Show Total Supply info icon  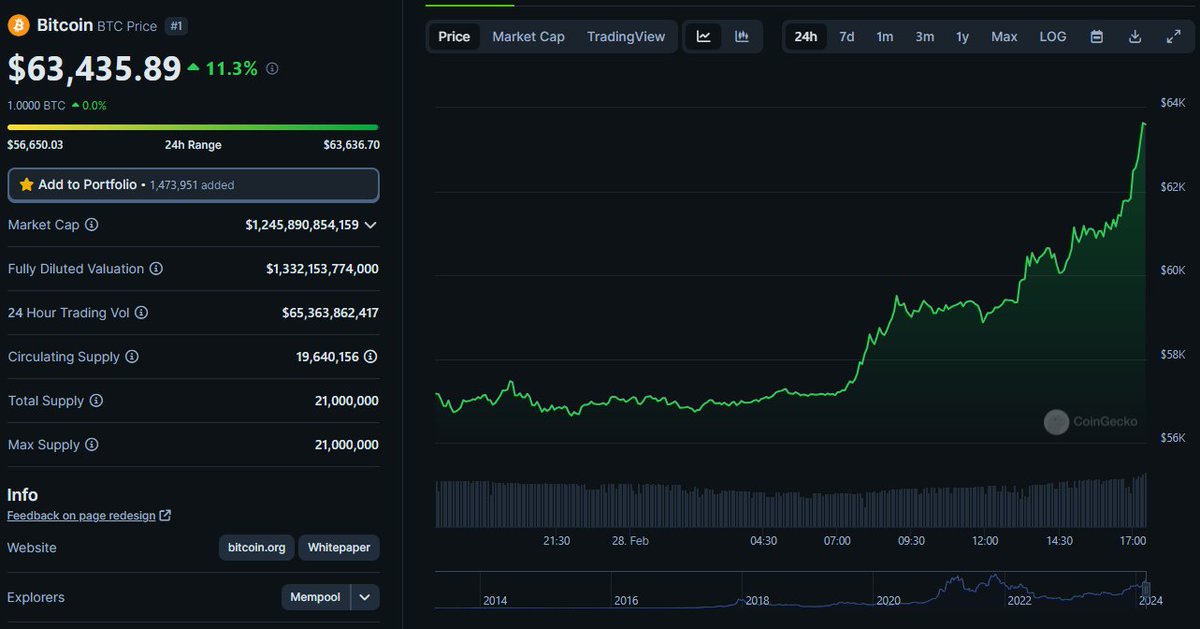tap(96, 401)
